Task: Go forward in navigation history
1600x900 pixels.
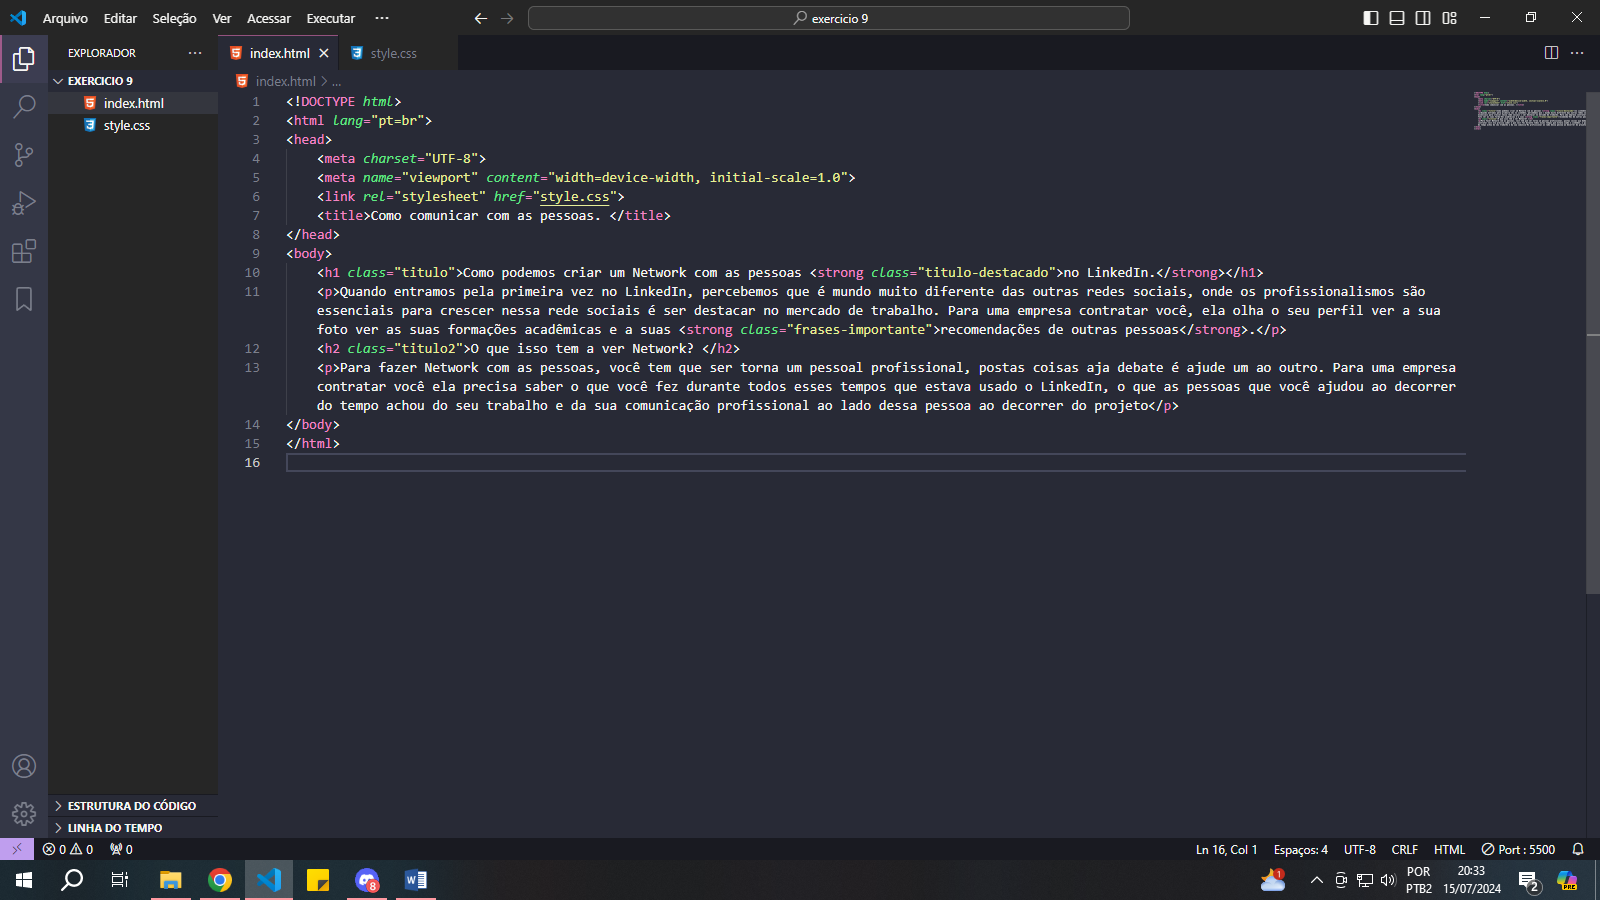Action: click(507, 18)
